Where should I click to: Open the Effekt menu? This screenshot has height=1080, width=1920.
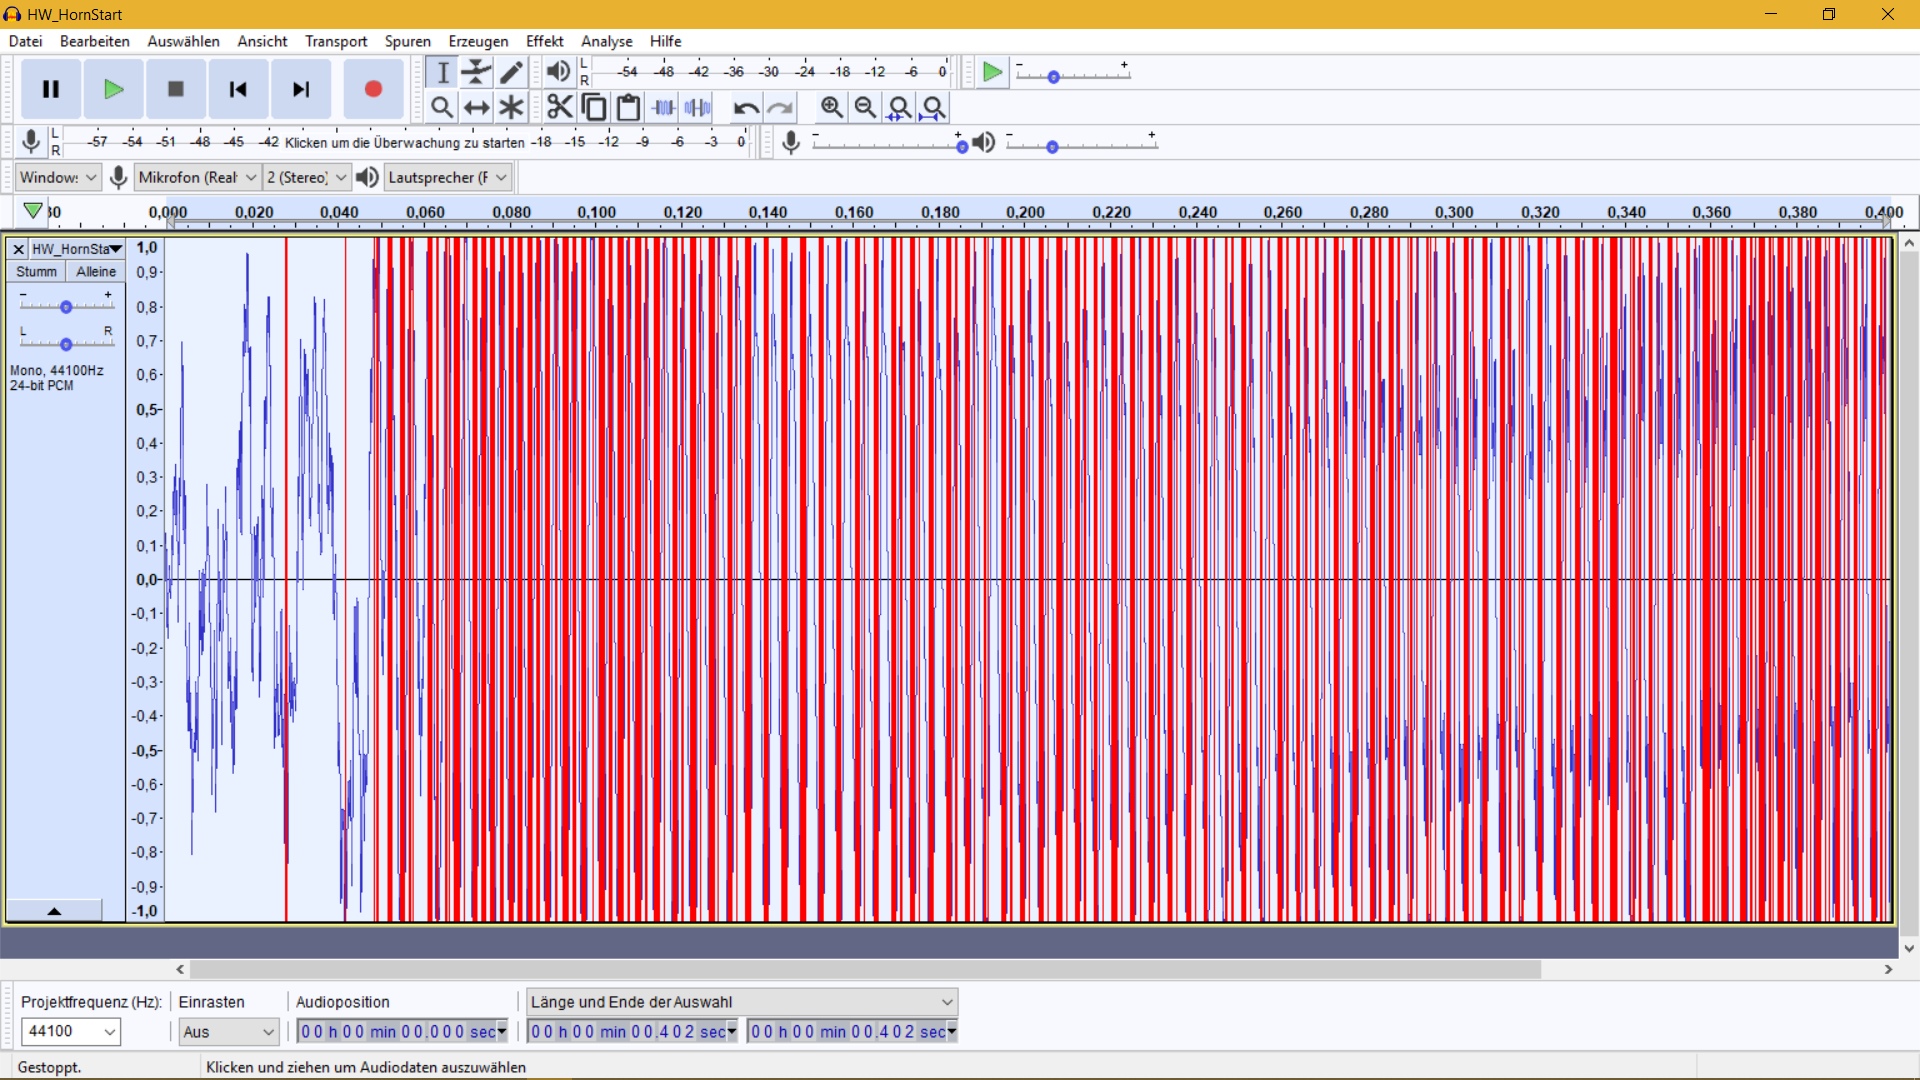click(x=544, y=41)
